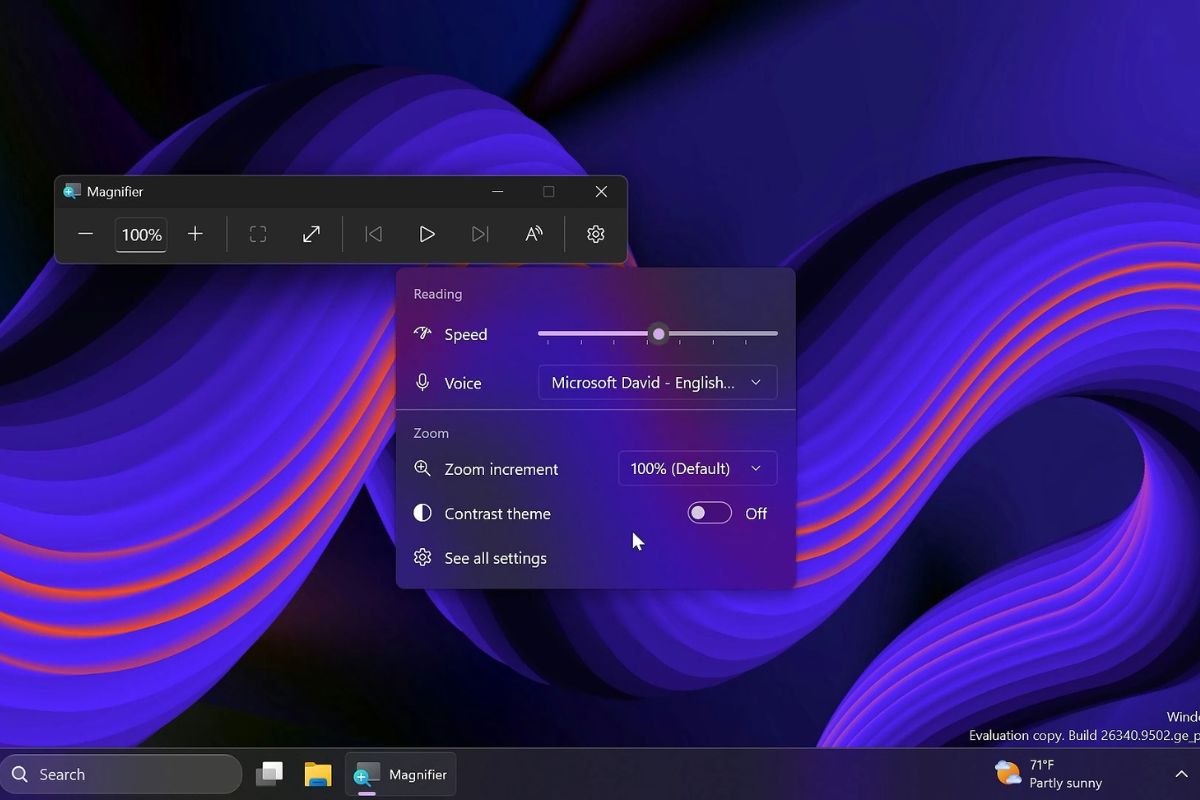Toggle the Contrast theme switch
Image resolution: width=1200 pixels, height=800 pixels.
pyautogui.click(x=709, y=514)
